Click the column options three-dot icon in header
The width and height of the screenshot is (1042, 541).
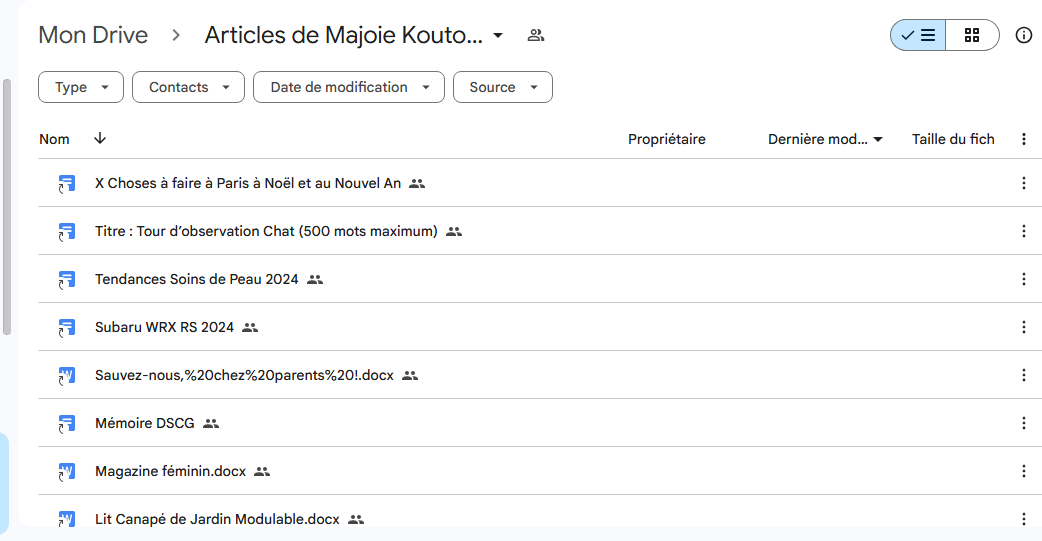tap(1023, 139)
